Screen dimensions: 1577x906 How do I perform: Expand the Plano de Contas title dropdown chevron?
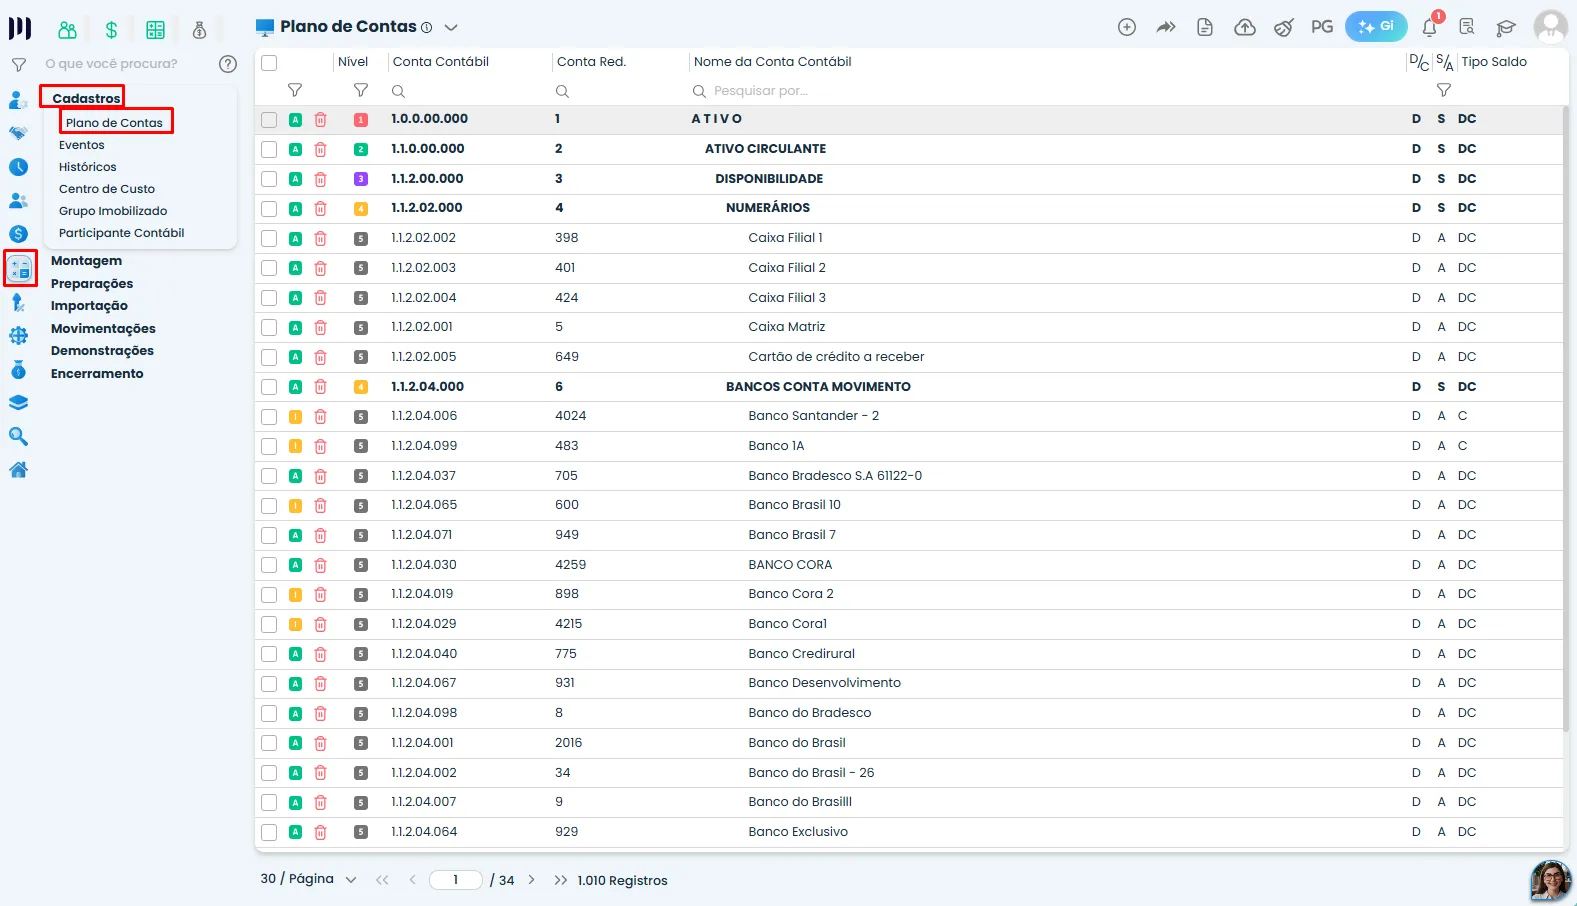pos(451,28)
